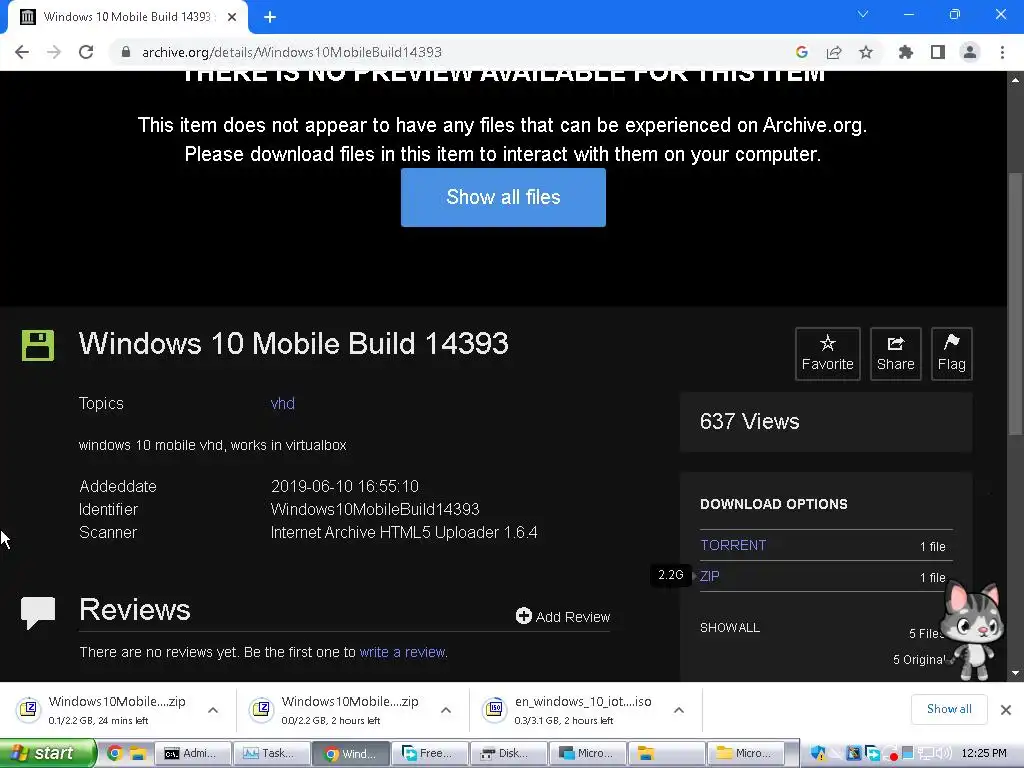
Task: Click the green floppy disk software icon
Action: 38,345
